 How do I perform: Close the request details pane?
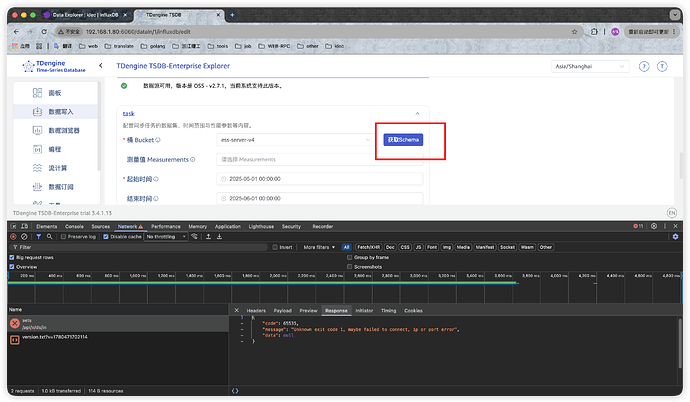(237, 311)
